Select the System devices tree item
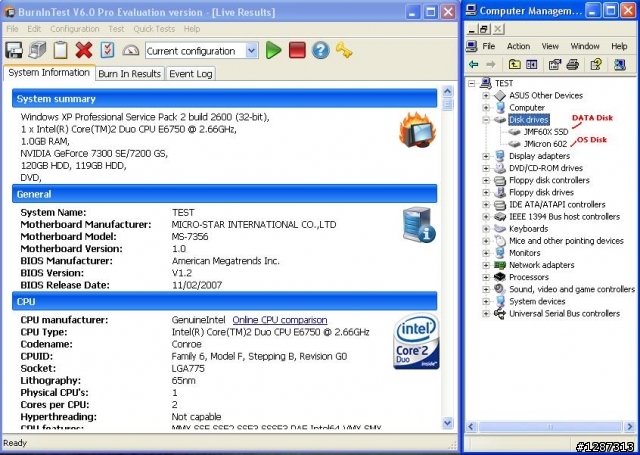 point(537,302)
